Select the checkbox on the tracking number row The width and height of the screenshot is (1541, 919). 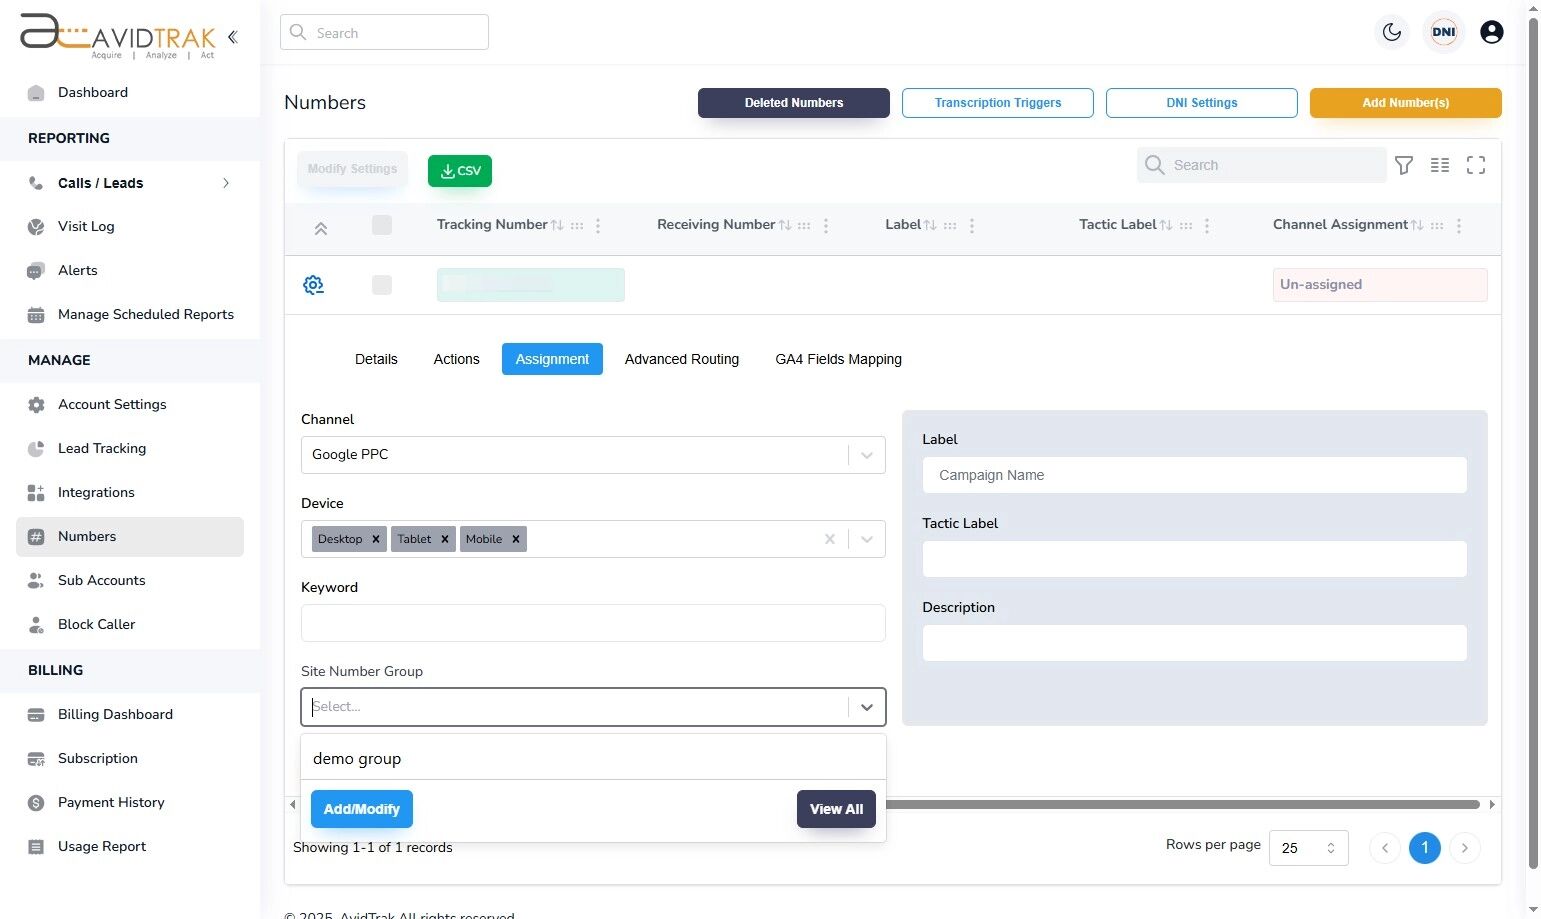[x=382, y=285]
